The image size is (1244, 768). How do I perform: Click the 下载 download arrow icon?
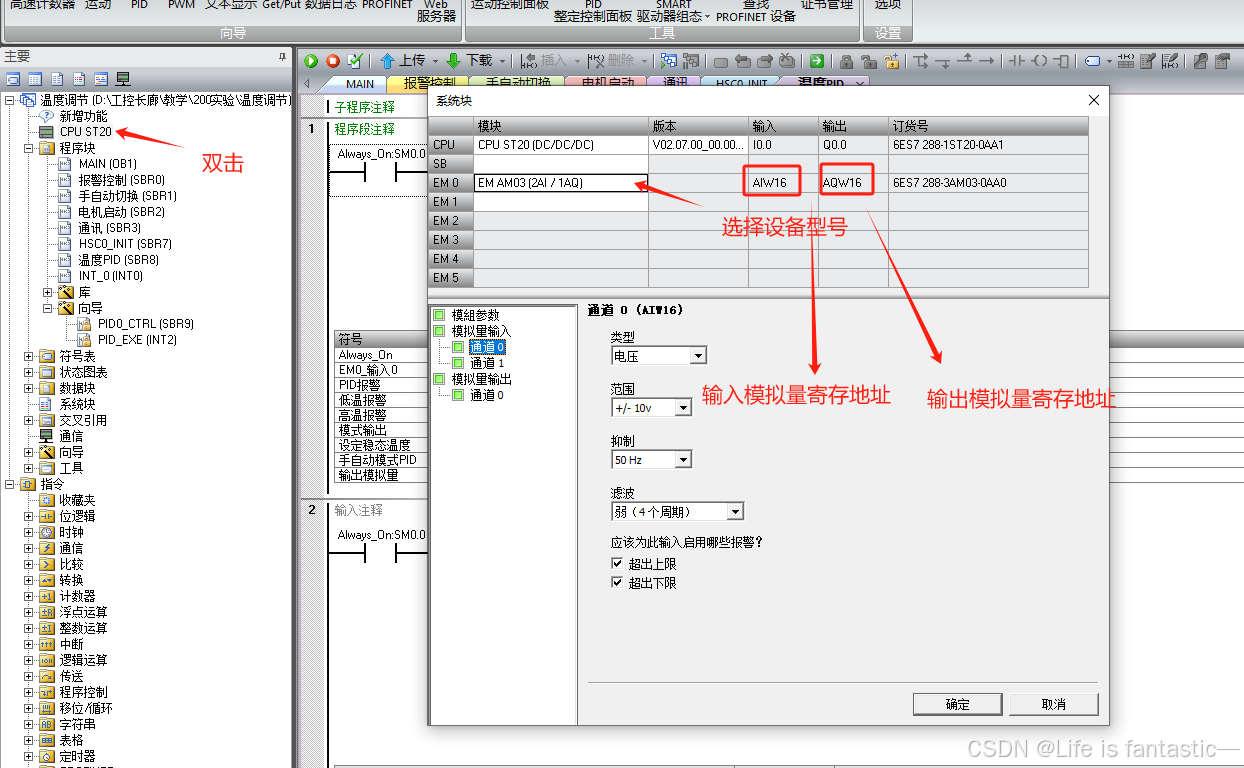(x=453, y=61)
